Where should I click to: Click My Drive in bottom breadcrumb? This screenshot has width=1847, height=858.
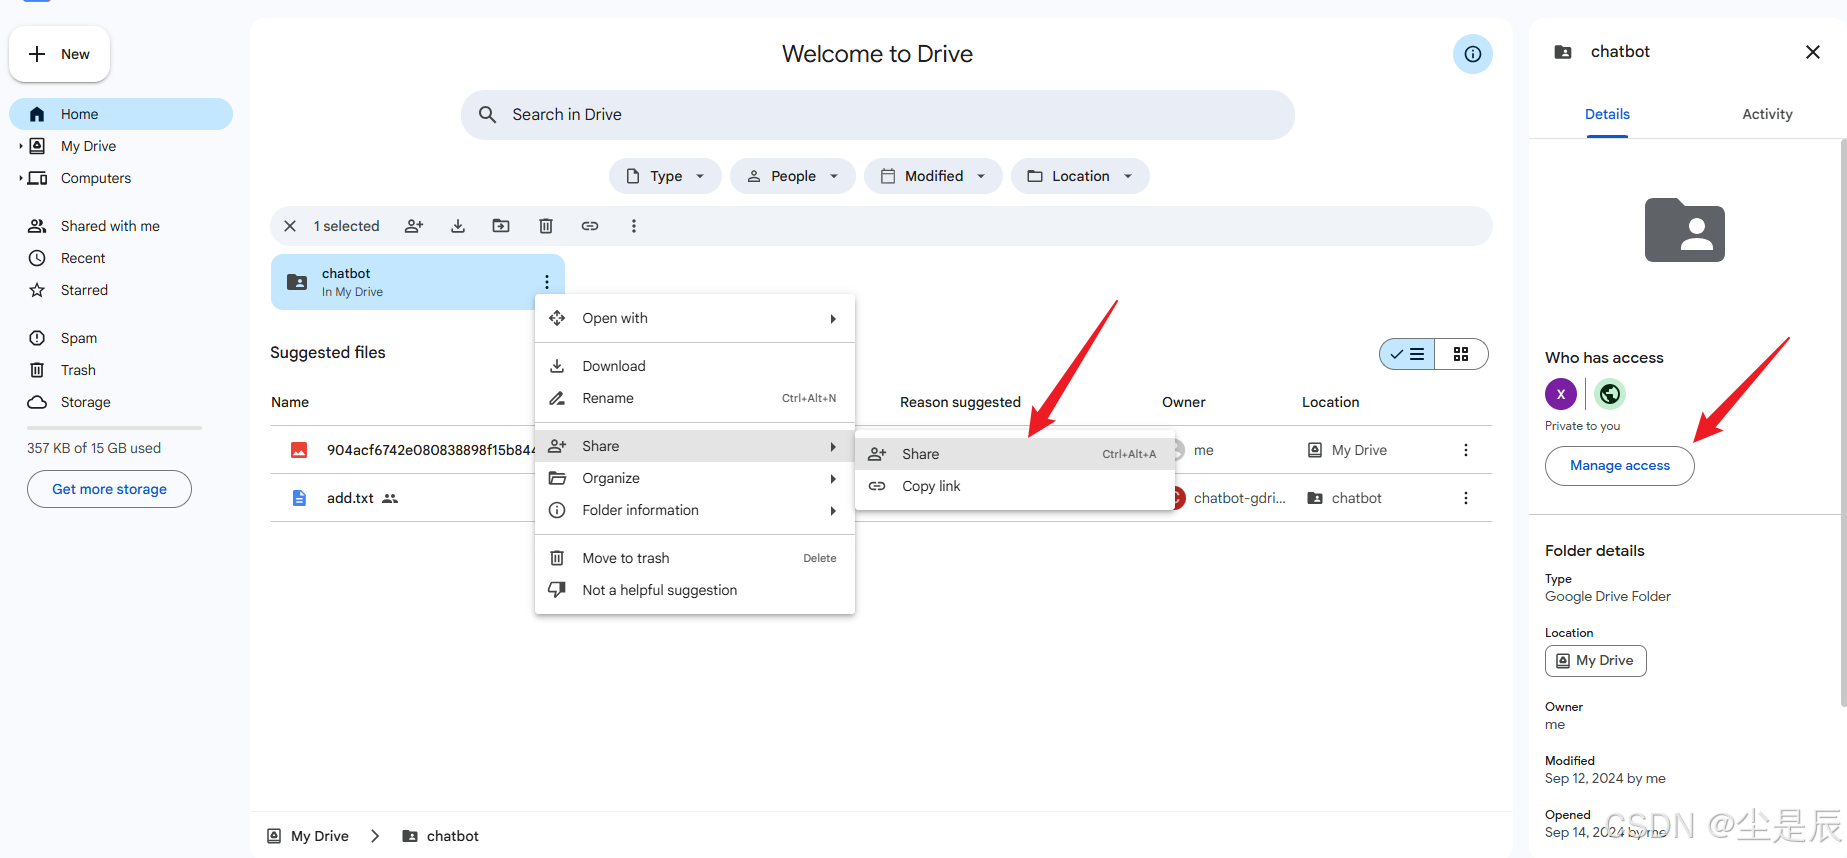click(308, 836)
